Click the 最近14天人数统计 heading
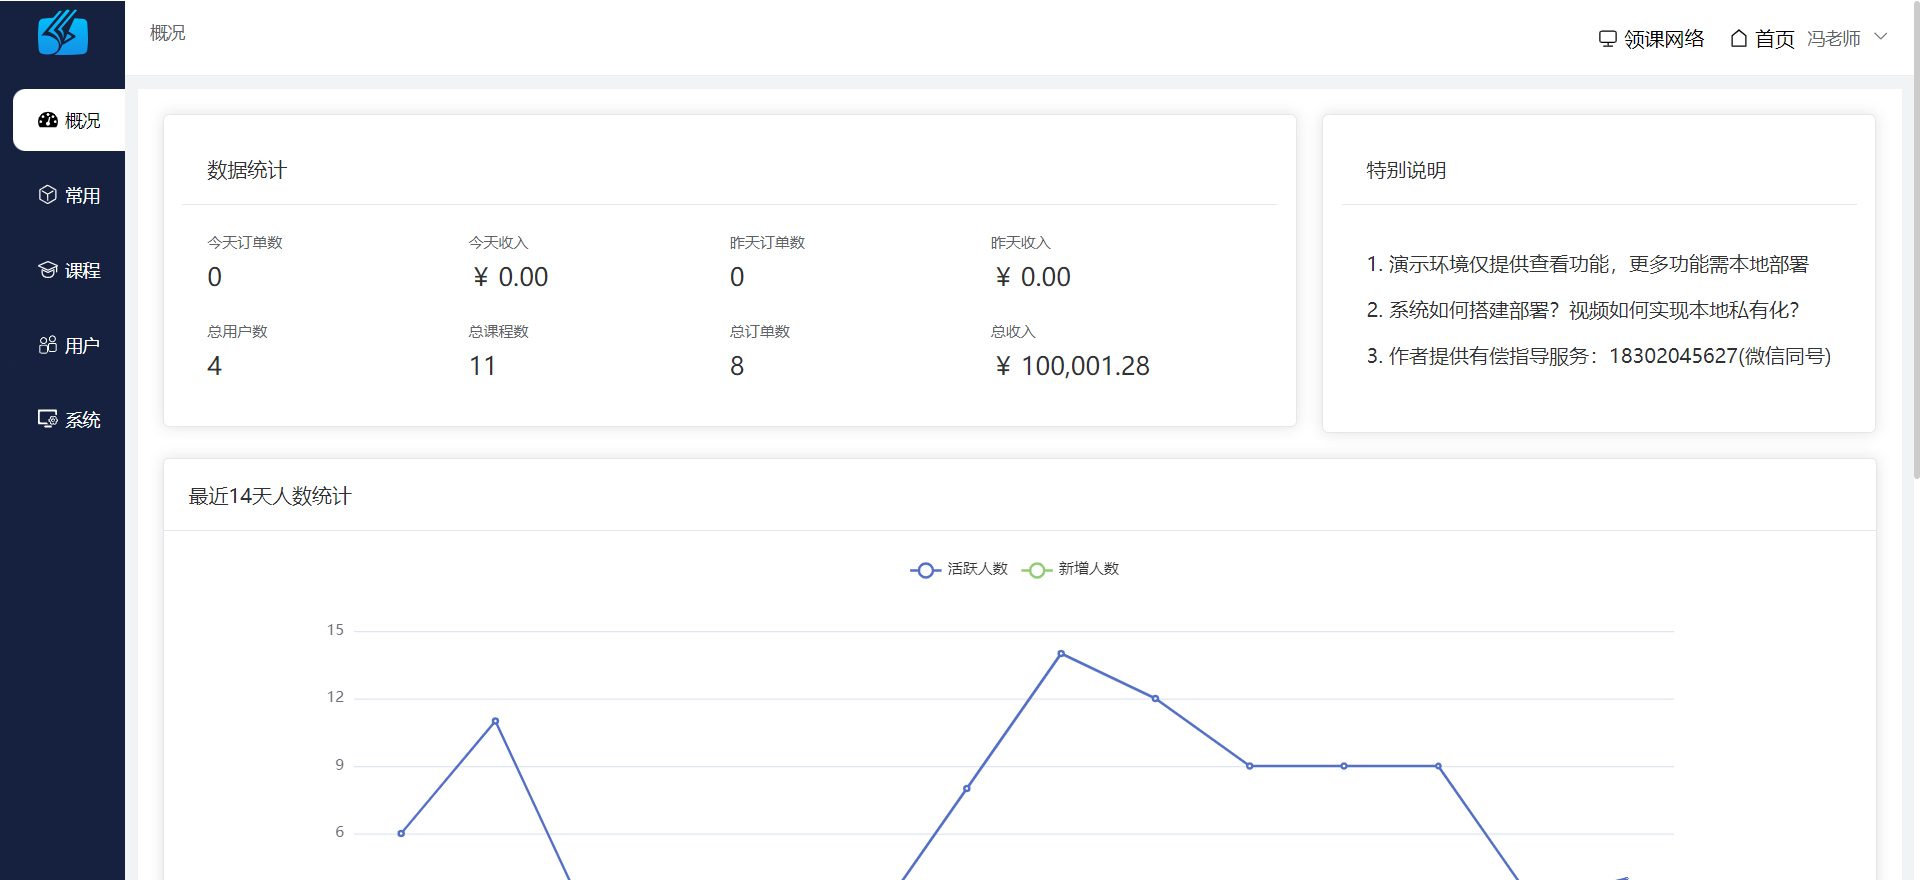The height and width of the screenshot is (880, 1920). 270,496
